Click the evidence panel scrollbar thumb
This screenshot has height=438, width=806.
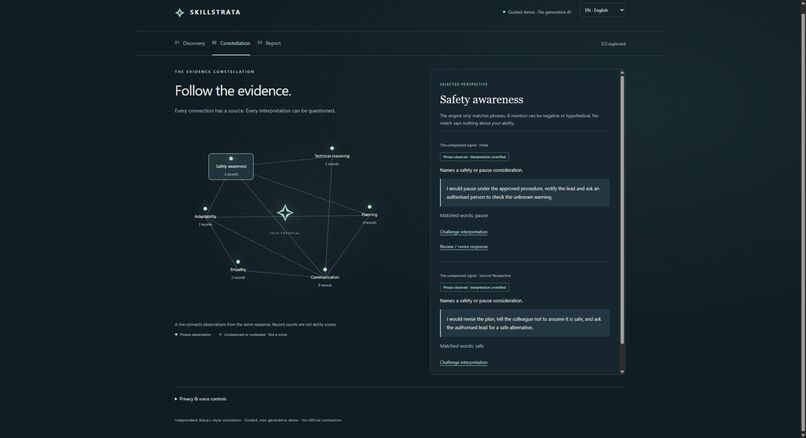pyautogui.click(x=622, y=210)
